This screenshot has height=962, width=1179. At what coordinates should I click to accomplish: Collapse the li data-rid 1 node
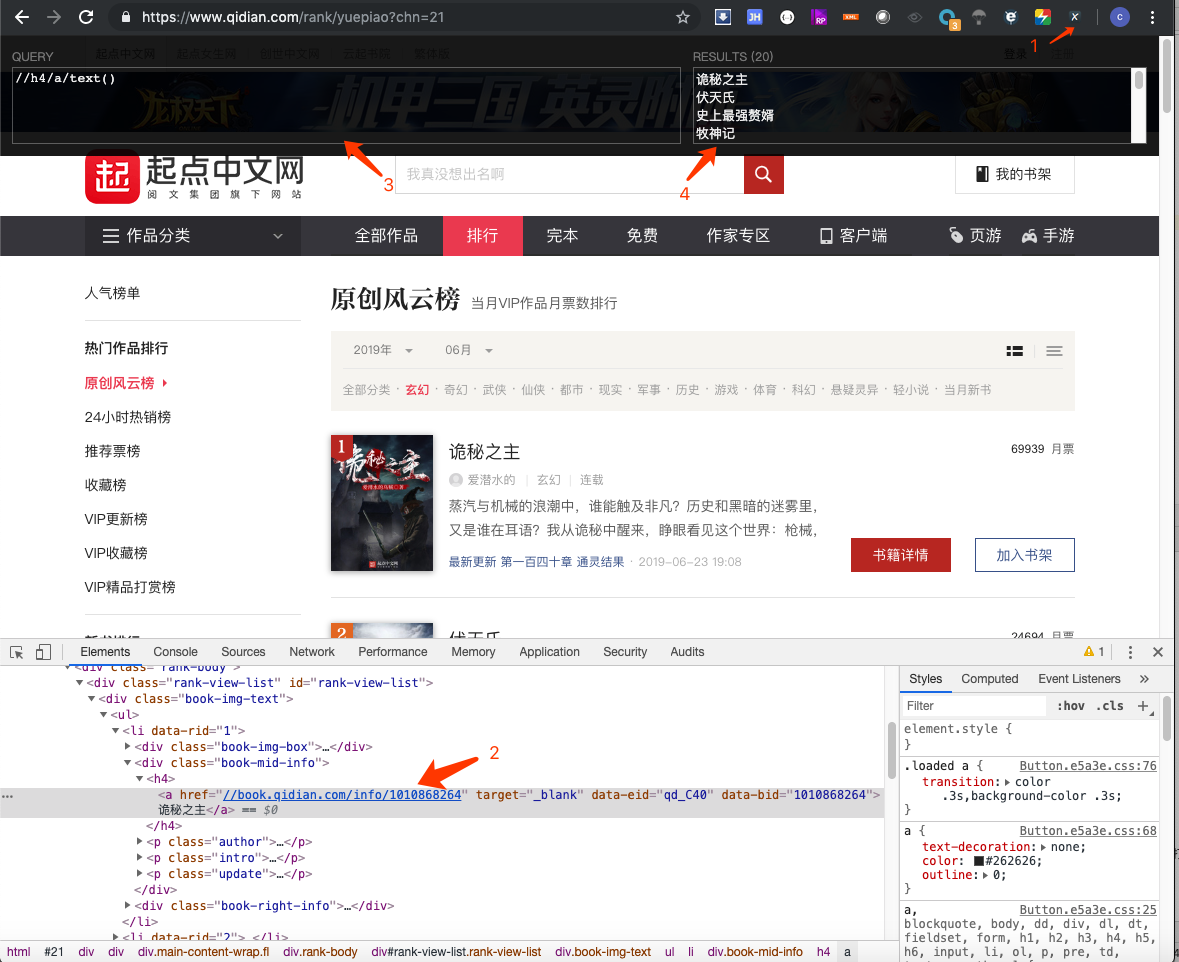(116, 730)
